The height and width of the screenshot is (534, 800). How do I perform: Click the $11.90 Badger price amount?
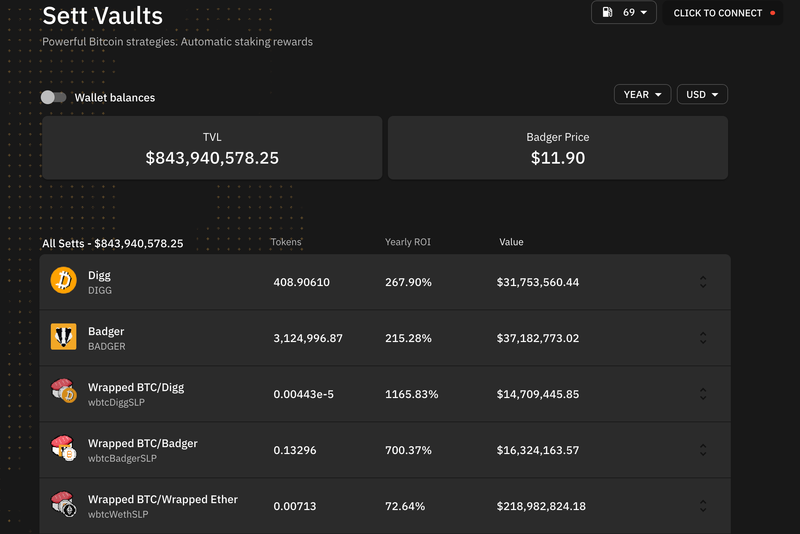click(x=558, y=158)
